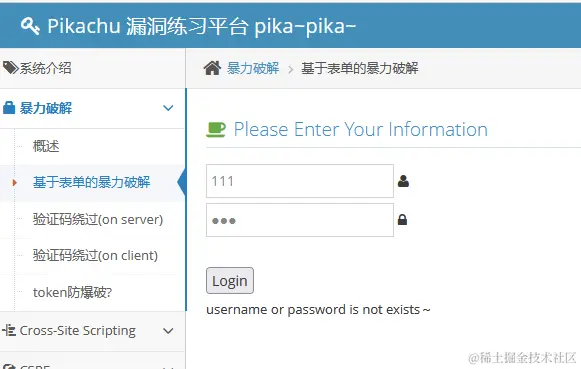Click the lock icon beside 暴力破解 menu

[x=9, y=108]
